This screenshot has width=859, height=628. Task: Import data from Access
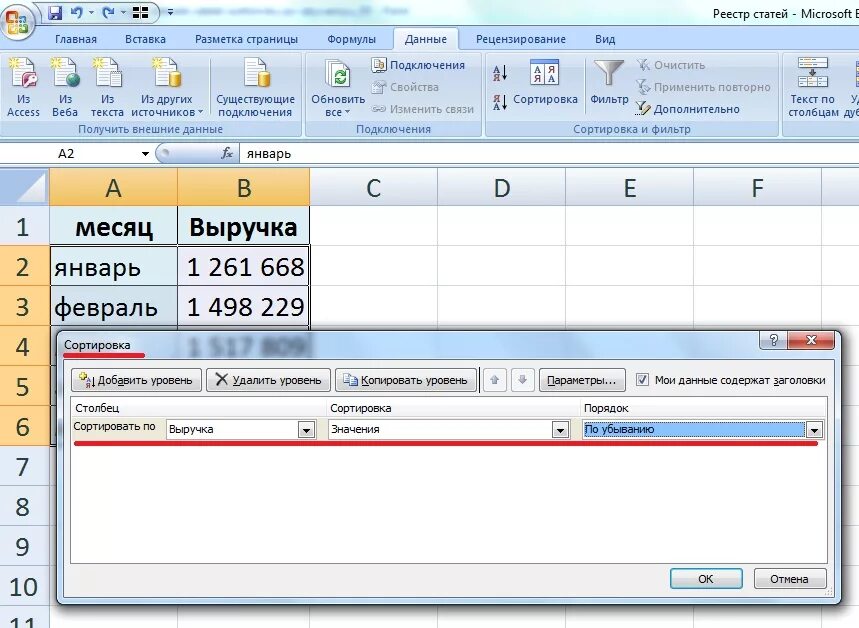click(23, 88)
